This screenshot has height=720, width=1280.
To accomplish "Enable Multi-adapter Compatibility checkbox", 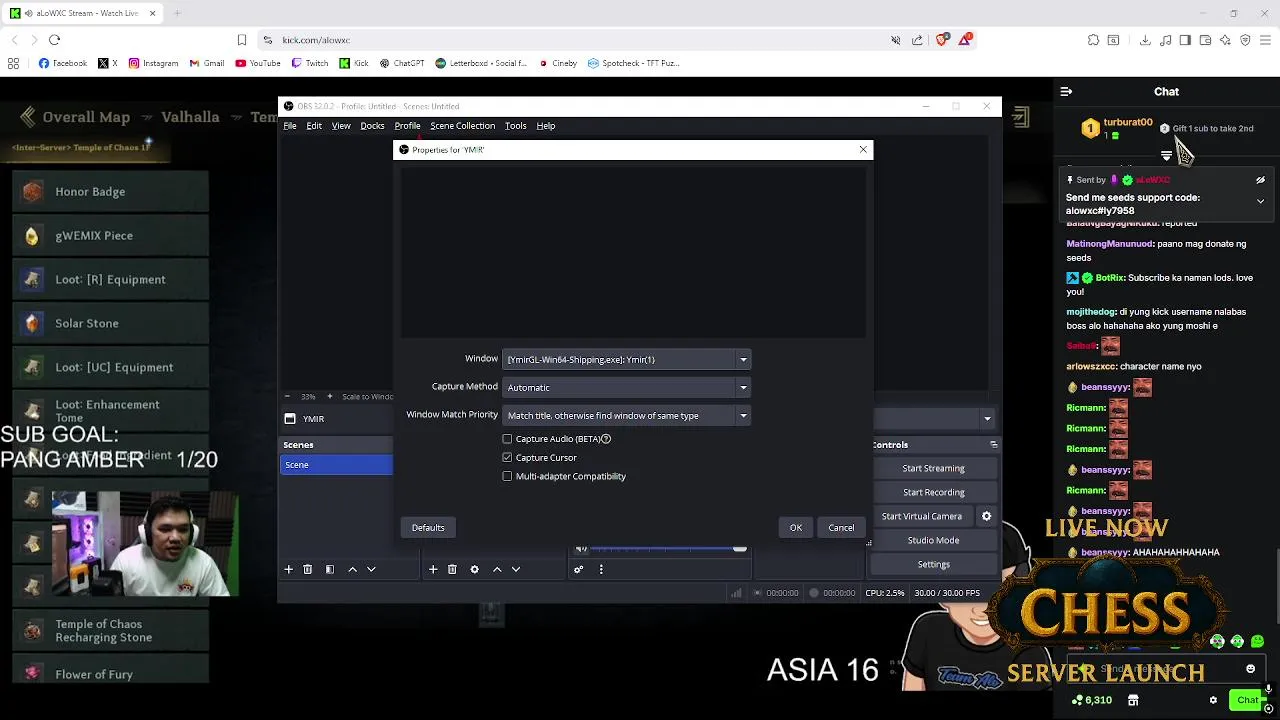I will pos(507,476).
